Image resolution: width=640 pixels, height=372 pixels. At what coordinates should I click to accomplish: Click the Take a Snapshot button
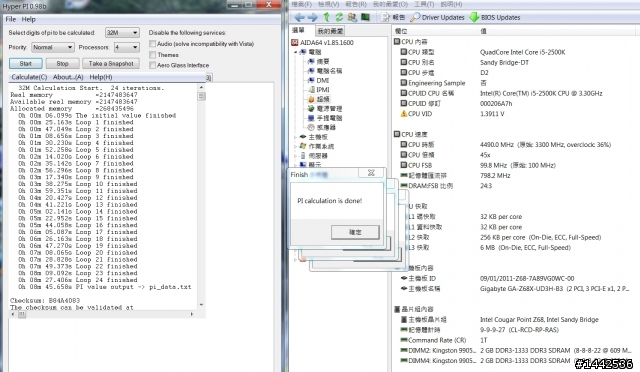point(111,64)
